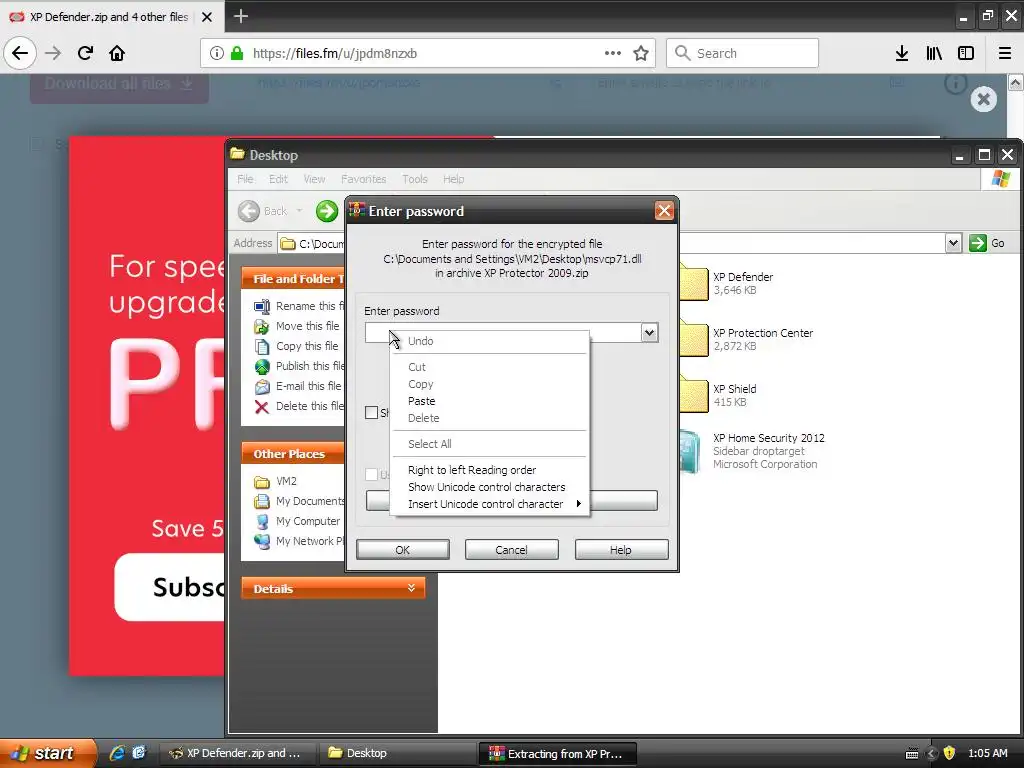This screenshot has width=1024, height=768.
Task: Switch to Extracting from XP Pr... taskbar button
Action: [x=557, y=753]
